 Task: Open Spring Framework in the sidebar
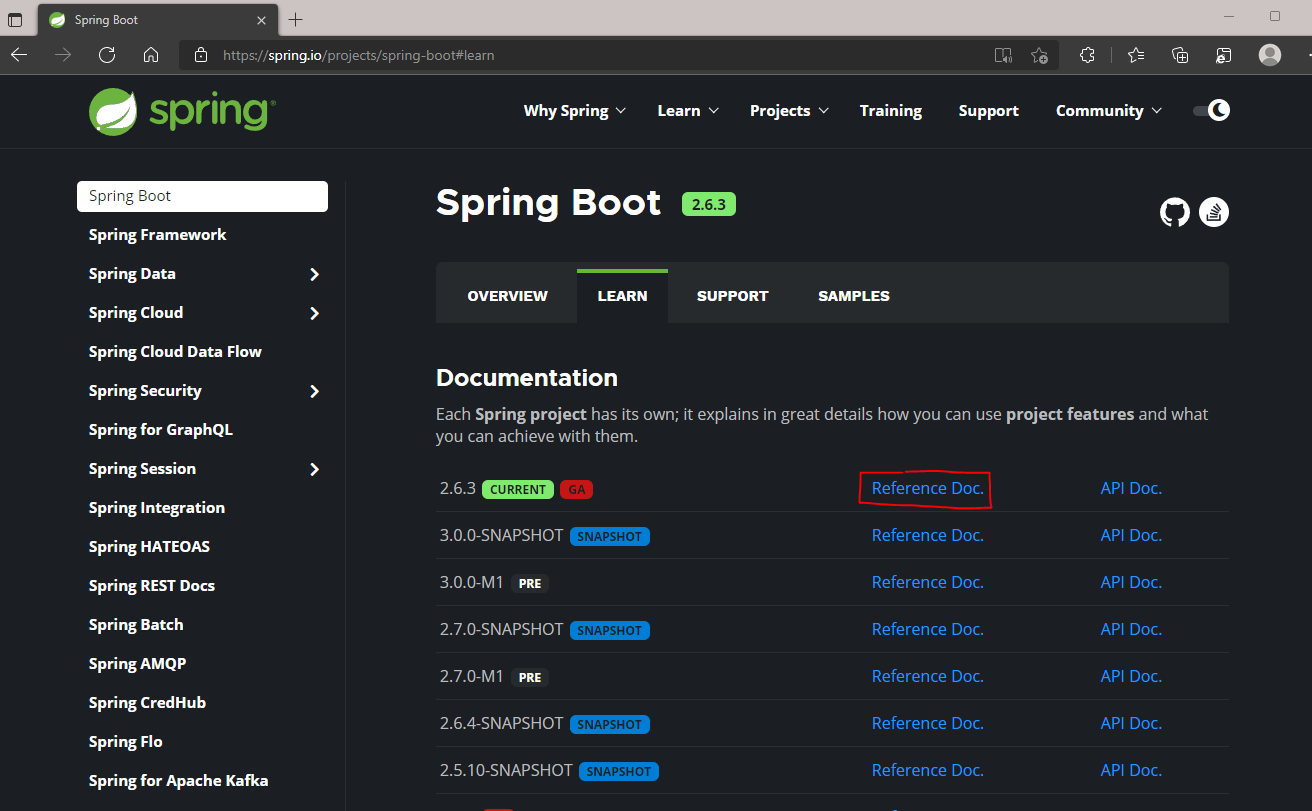[x=157, y=235]
